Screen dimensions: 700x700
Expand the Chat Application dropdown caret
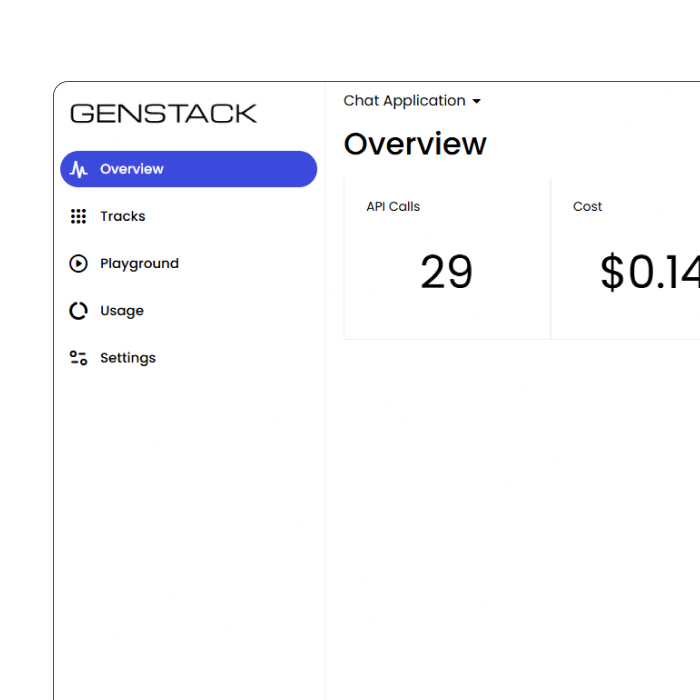(x=476, y=102)
